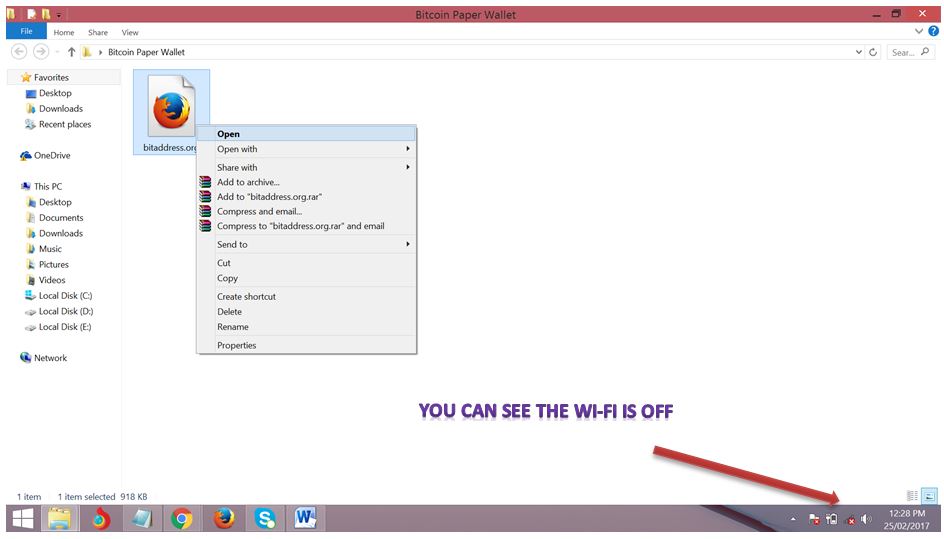The height and width of the screenshot is (539, 944).
Task: Open the bitaddress.org Firefox file icon
Action: (172, 106)
